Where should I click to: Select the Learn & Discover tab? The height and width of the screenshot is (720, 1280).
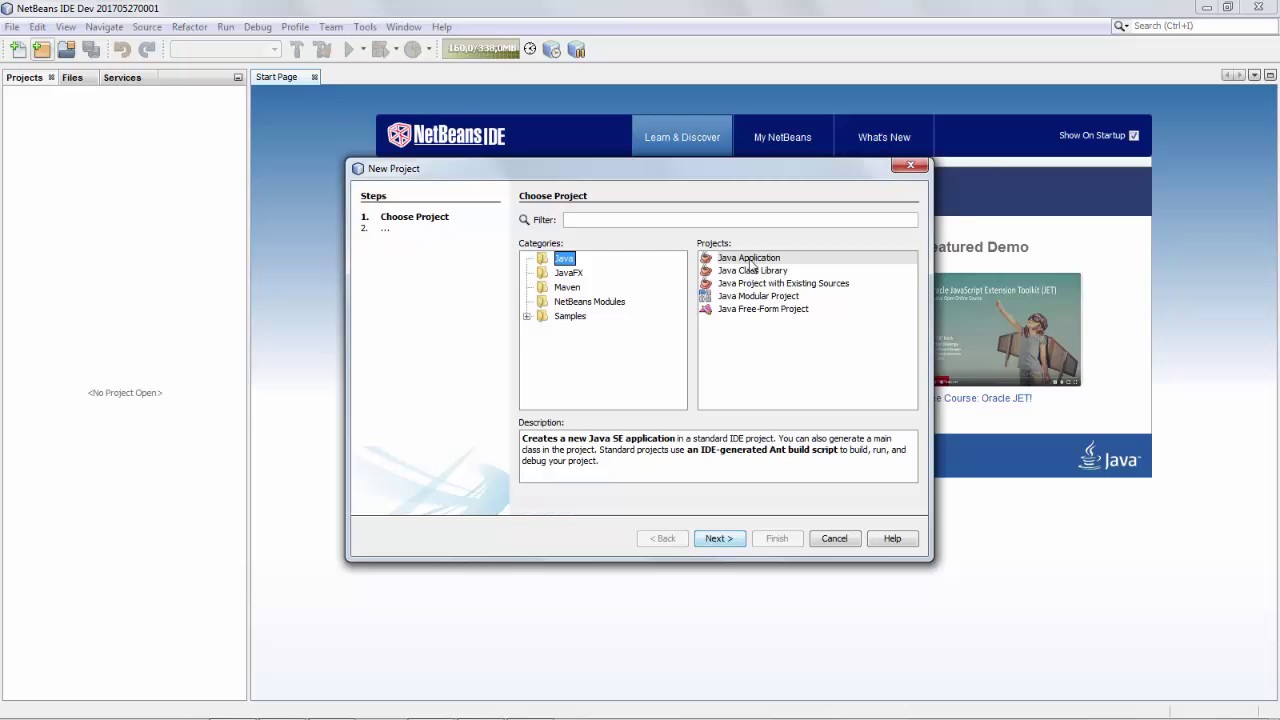682,137
